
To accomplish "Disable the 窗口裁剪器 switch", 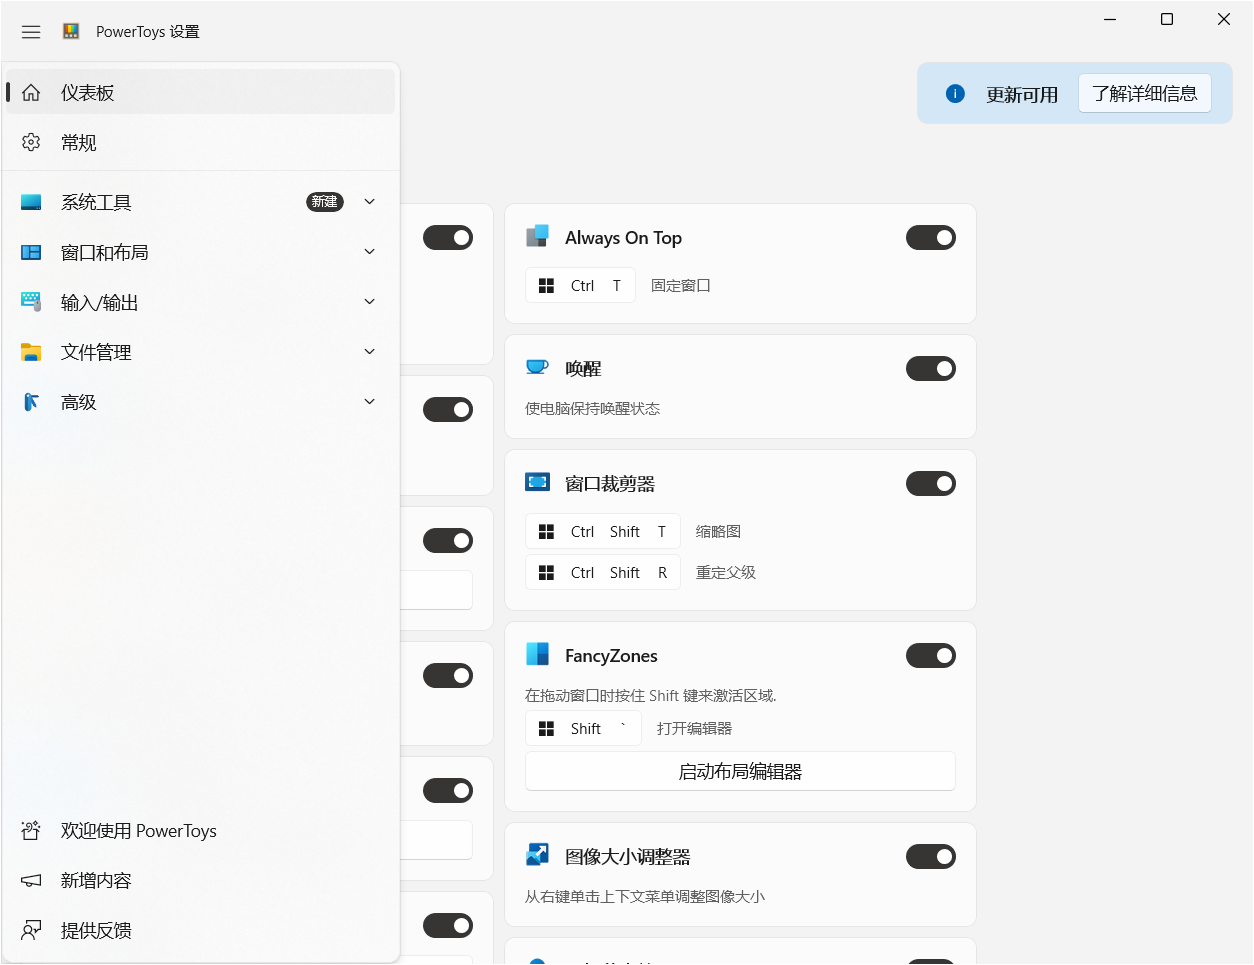I will click(931, 484).
